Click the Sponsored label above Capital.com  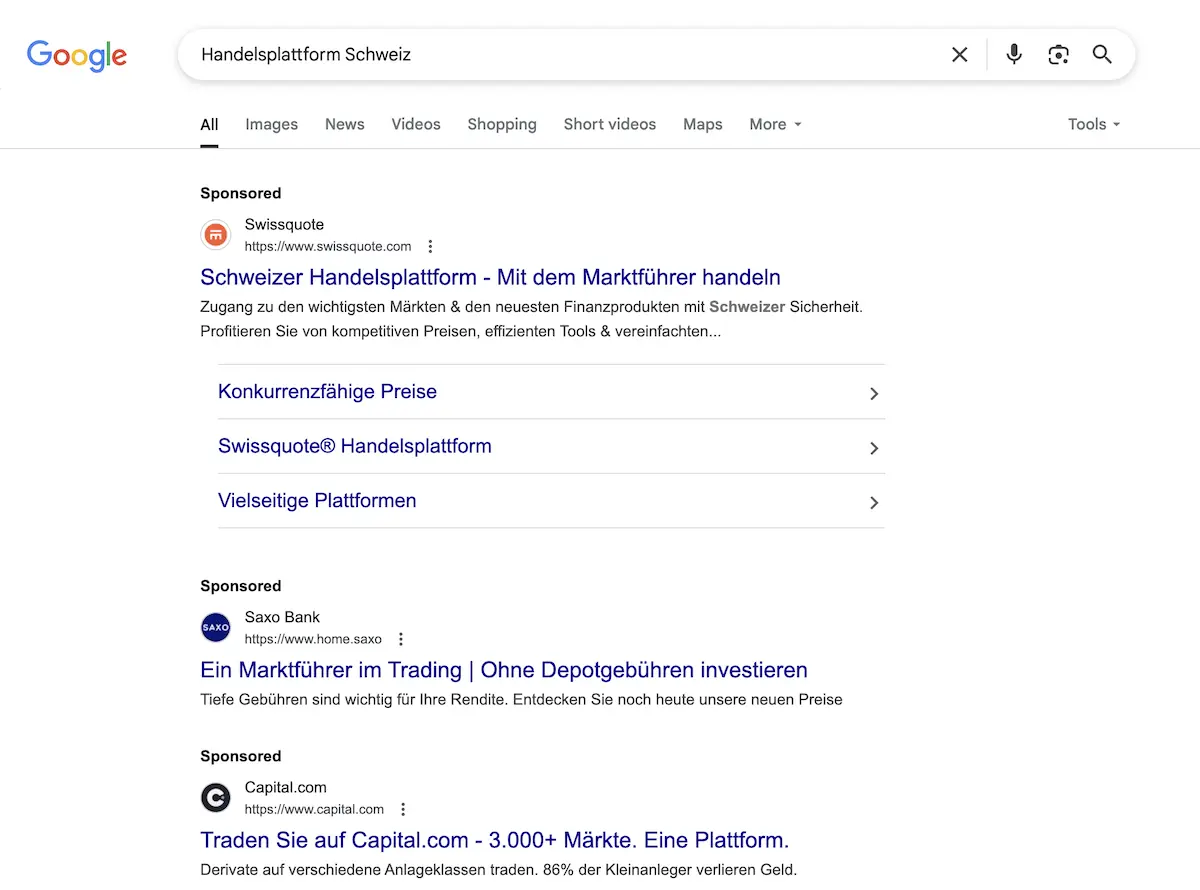(241, 756)
